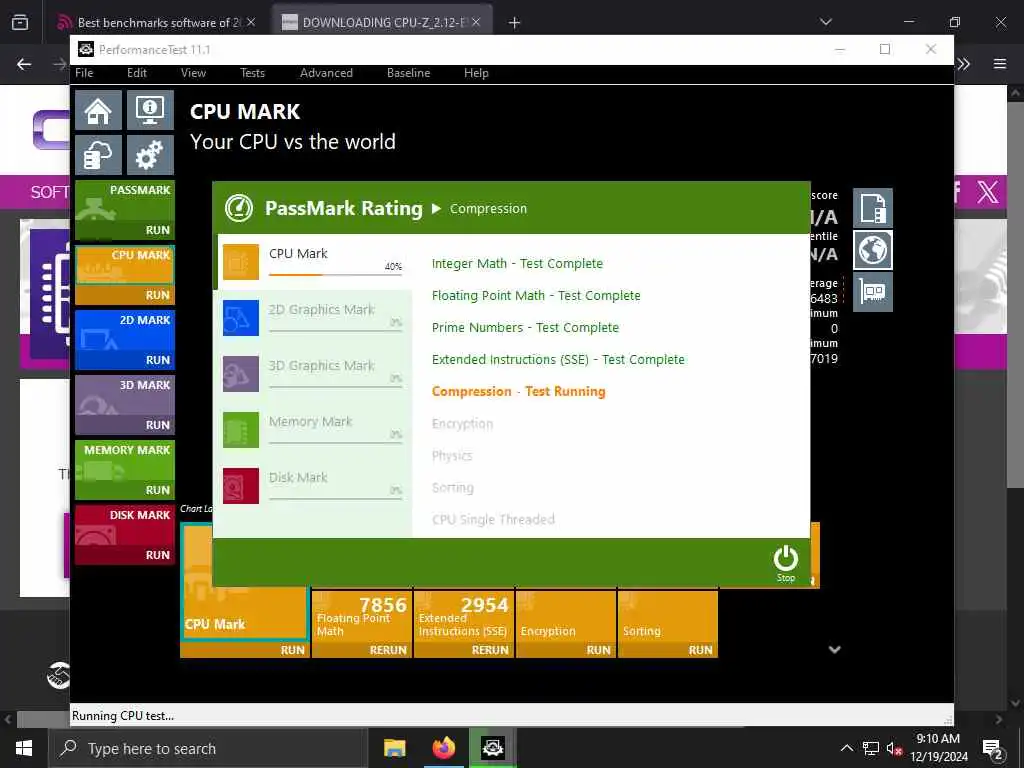Open the cloud baseline upload icon
Image resolution: width=1024 pixels, height=768 pixels.
tap(98, 155)
